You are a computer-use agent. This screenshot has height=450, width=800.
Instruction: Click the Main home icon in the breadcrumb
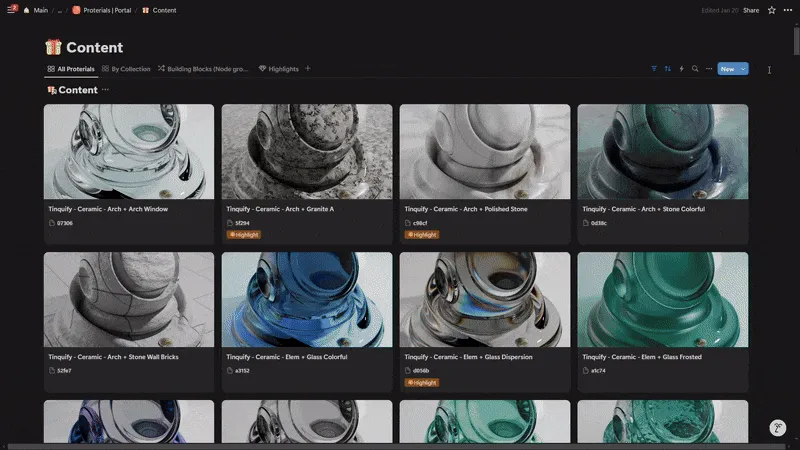click(27, 10)
